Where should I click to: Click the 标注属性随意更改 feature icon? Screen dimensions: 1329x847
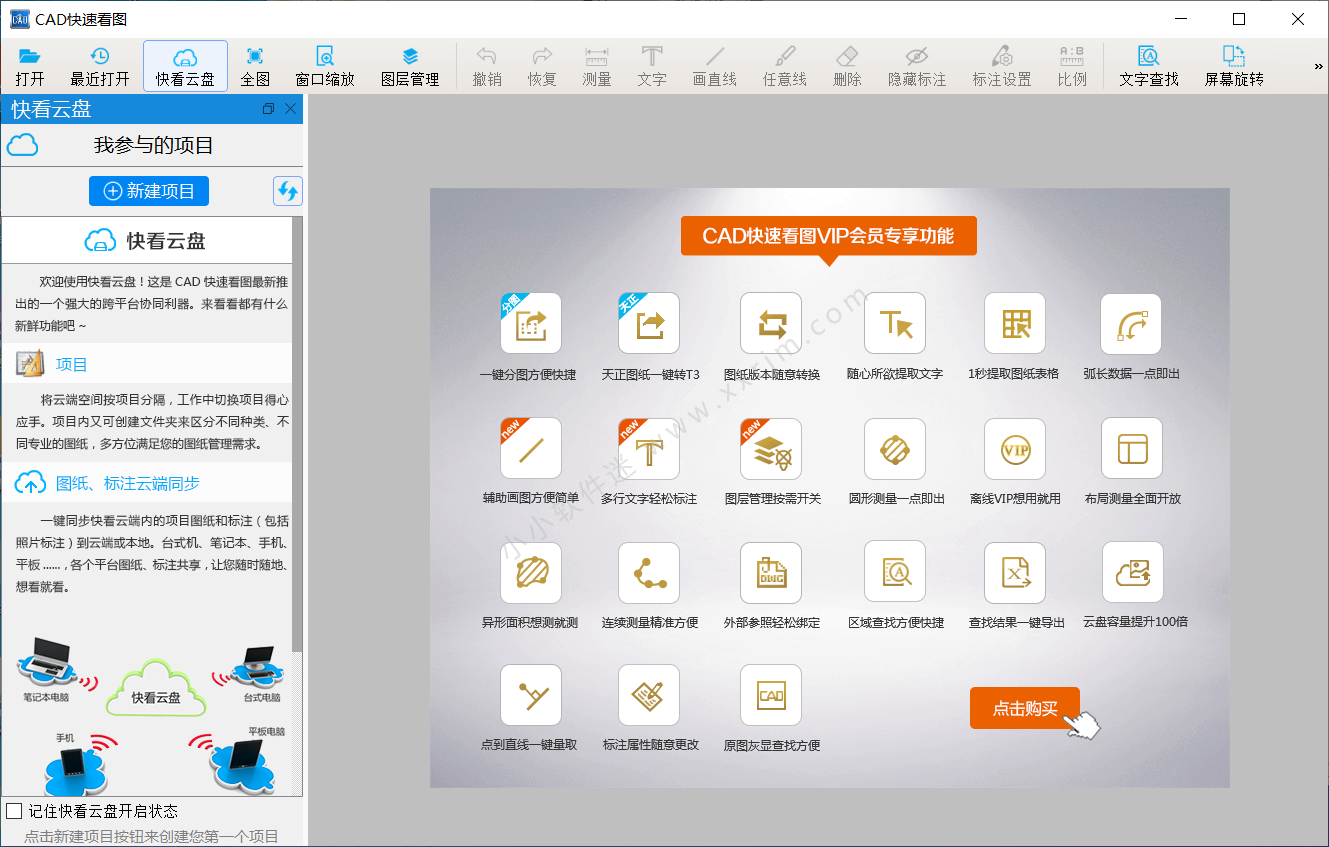[x=649, y=695]
